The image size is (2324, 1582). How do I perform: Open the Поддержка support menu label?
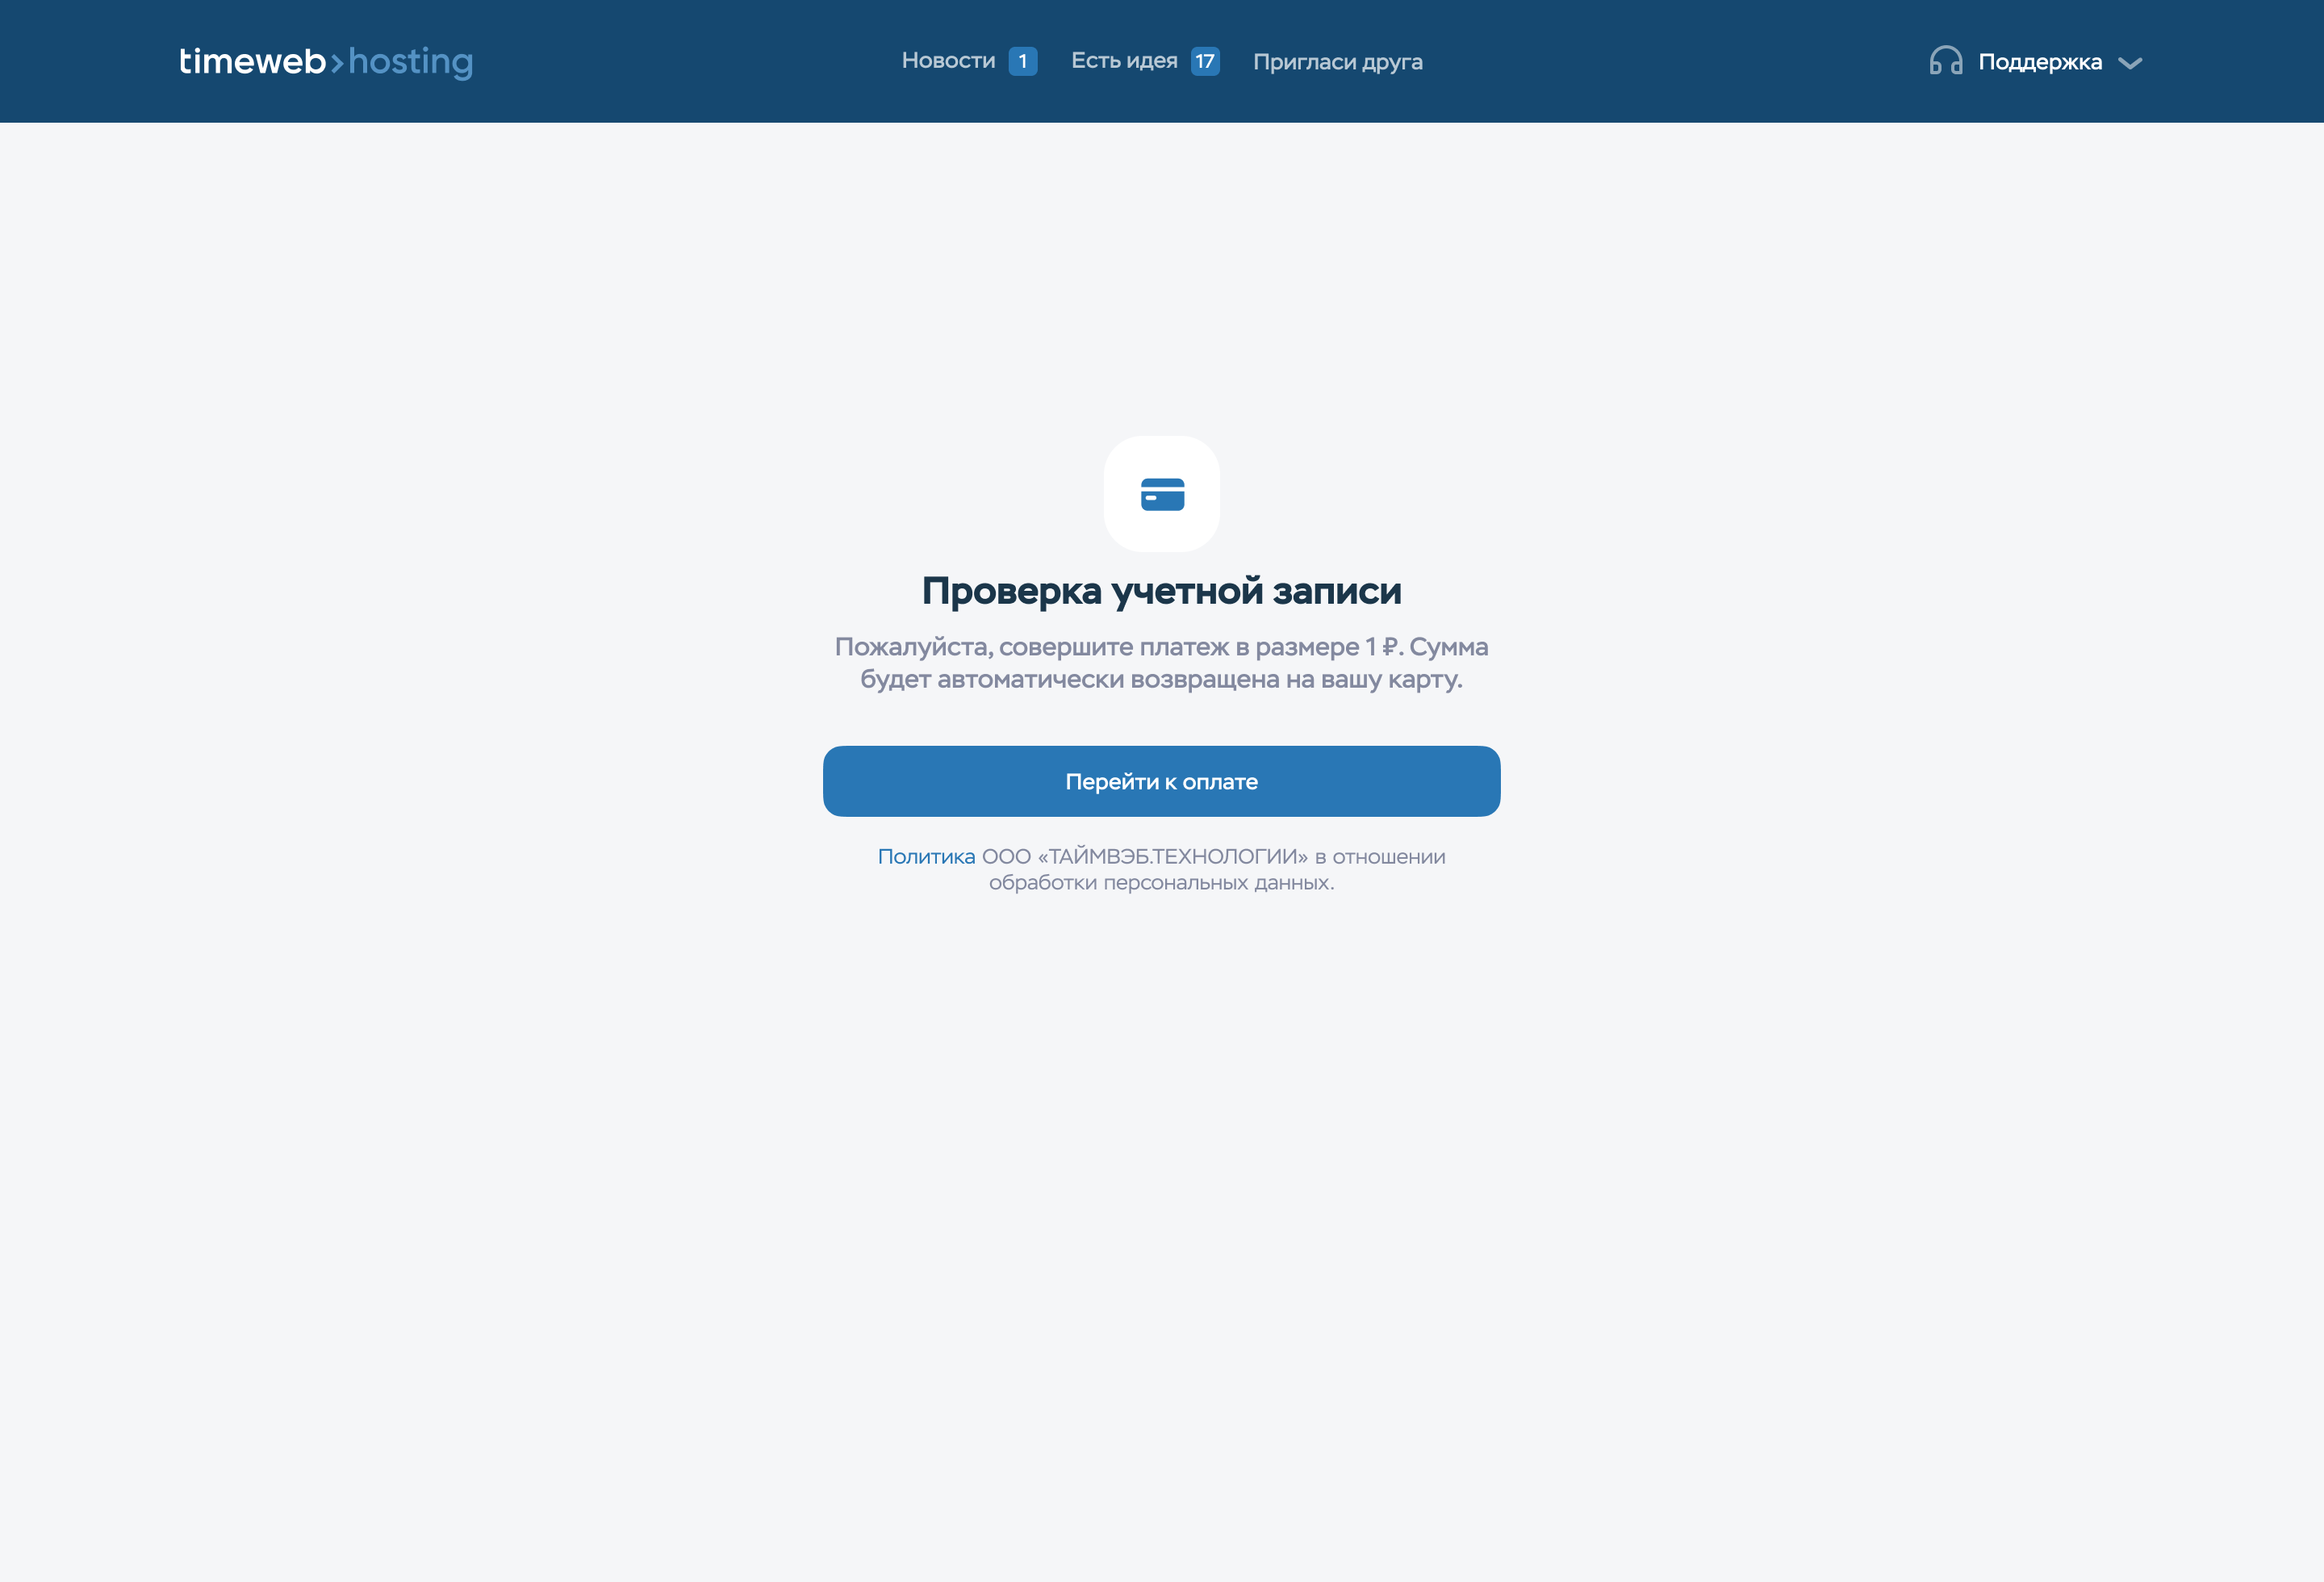pos(2039,62)
